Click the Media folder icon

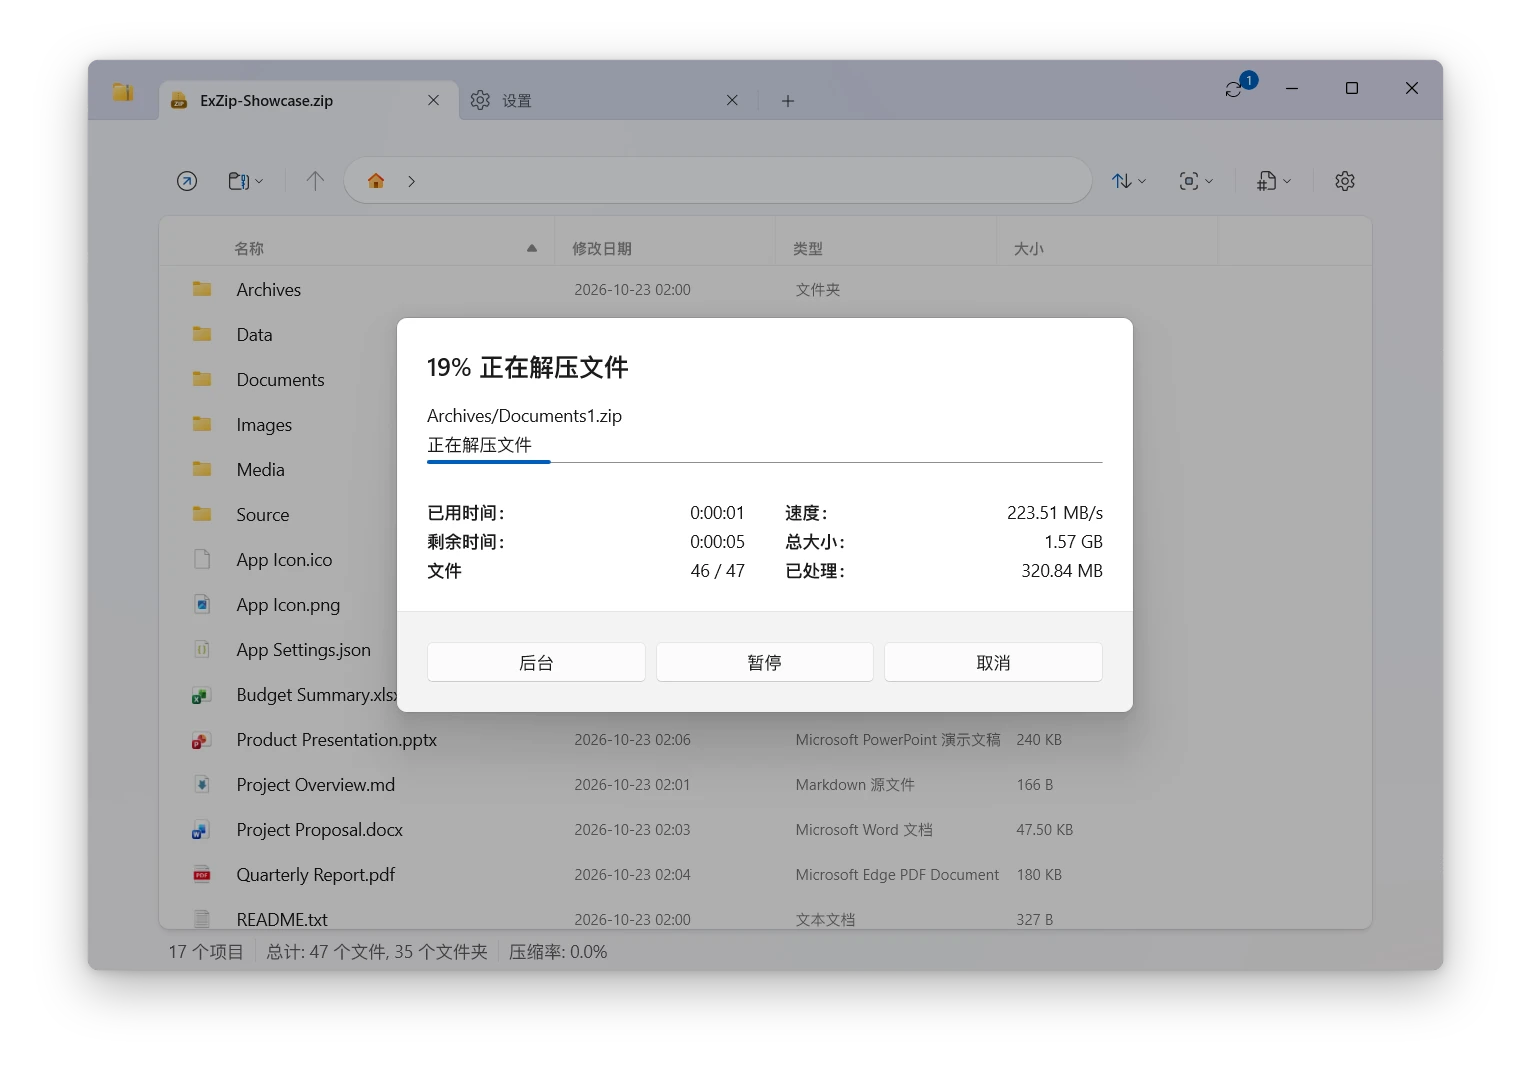(202, 469)
